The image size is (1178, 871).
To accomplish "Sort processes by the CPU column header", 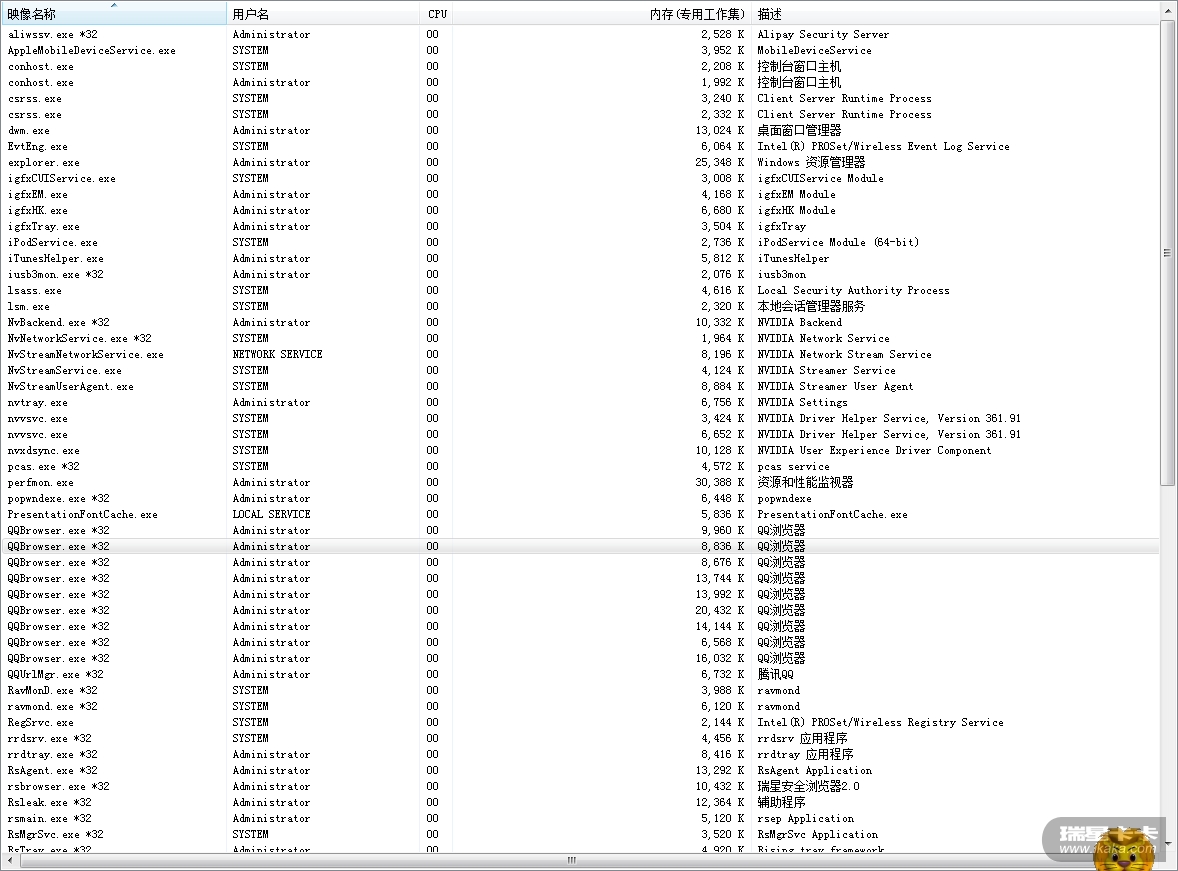I will 436,14.
